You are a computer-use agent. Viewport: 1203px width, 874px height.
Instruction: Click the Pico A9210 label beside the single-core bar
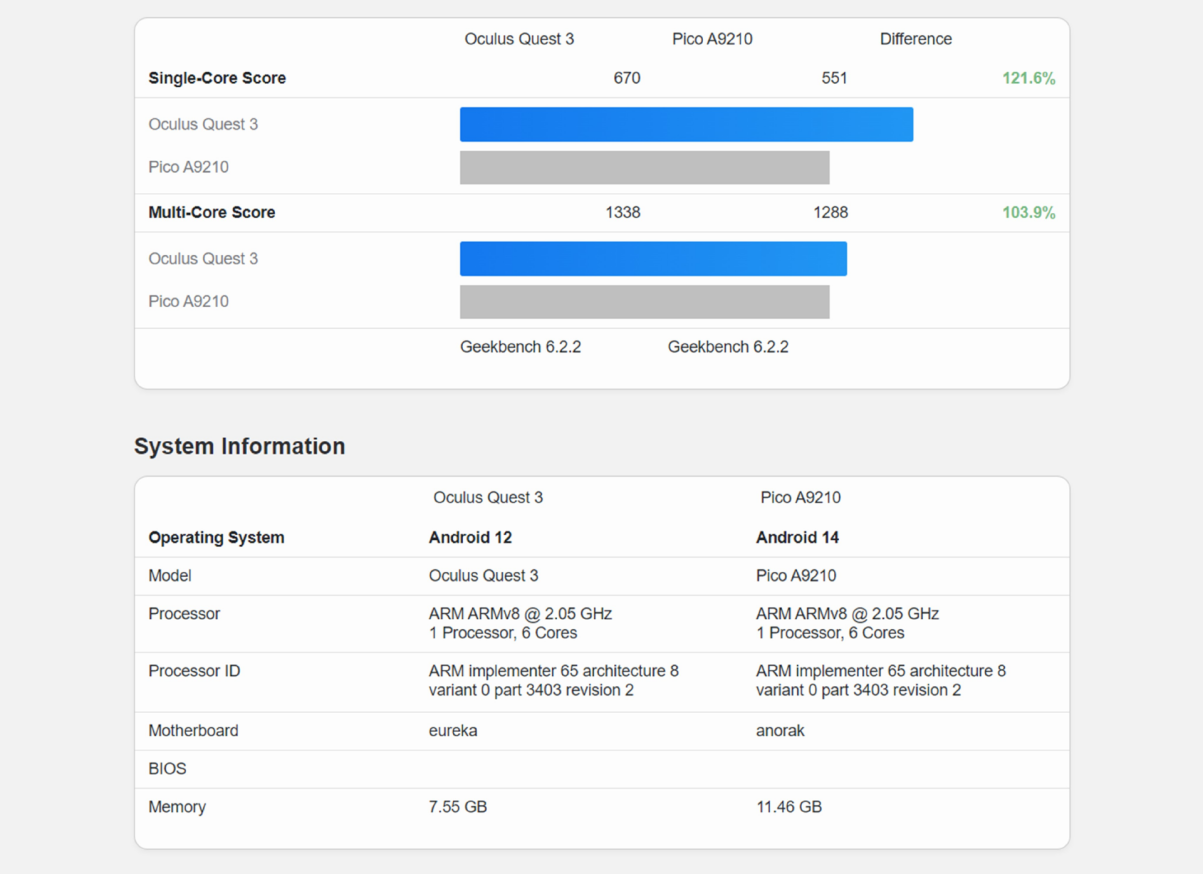tap(188, 167)
